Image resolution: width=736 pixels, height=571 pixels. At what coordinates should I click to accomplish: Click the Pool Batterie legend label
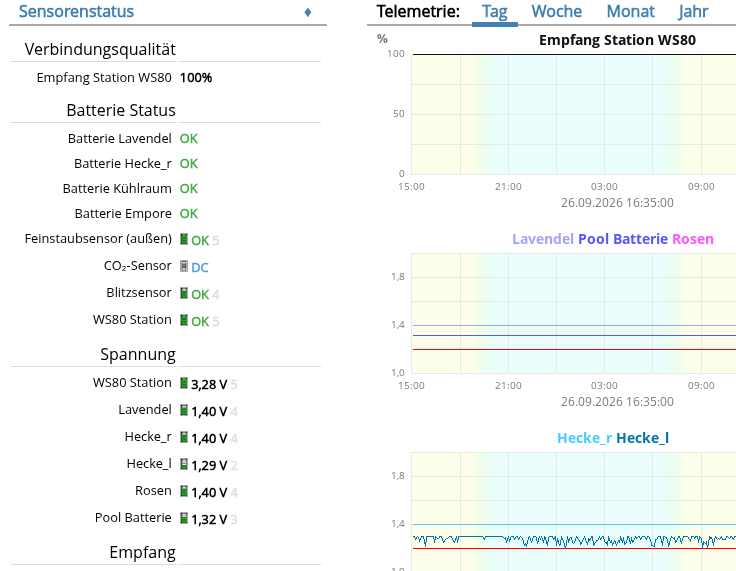coord(623,239)
